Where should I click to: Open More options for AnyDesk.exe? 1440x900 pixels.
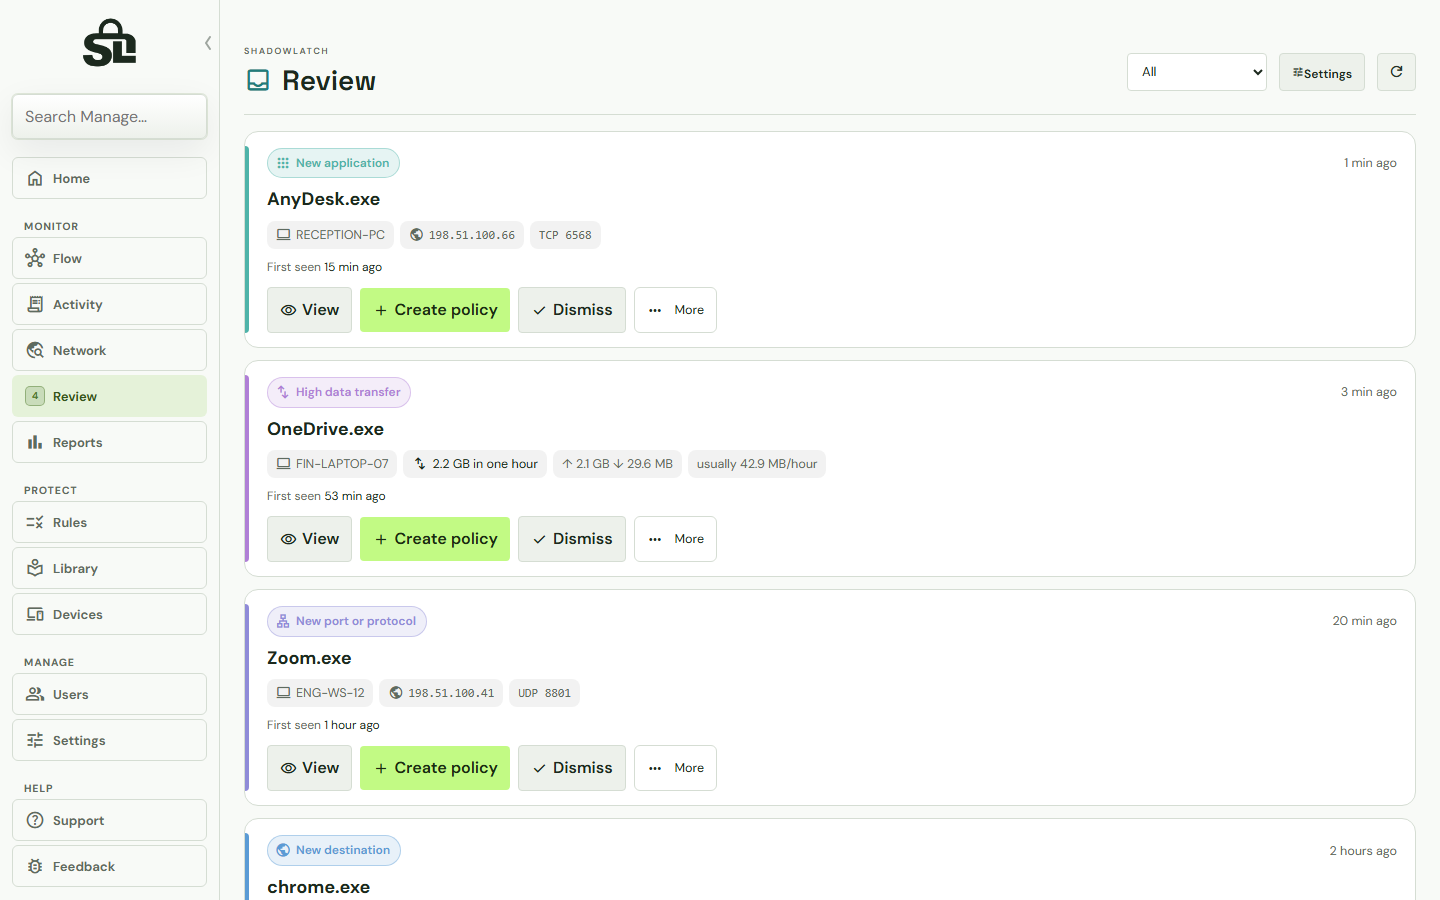point(675,310)
